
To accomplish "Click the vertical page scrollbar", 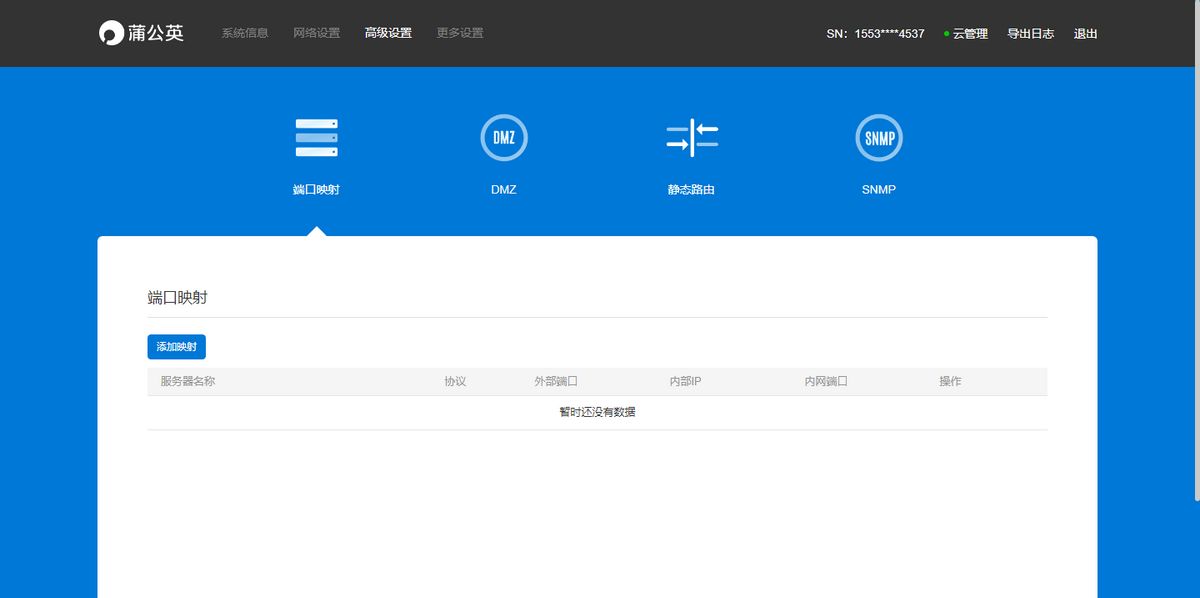I will 1195,250.
